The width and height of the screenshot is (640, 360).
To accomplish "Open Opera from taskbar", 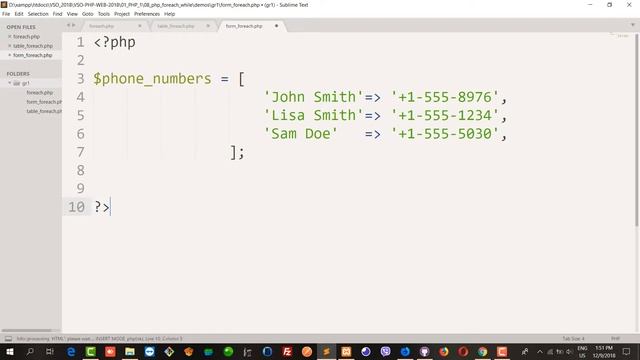I will (x=463, y=351).
